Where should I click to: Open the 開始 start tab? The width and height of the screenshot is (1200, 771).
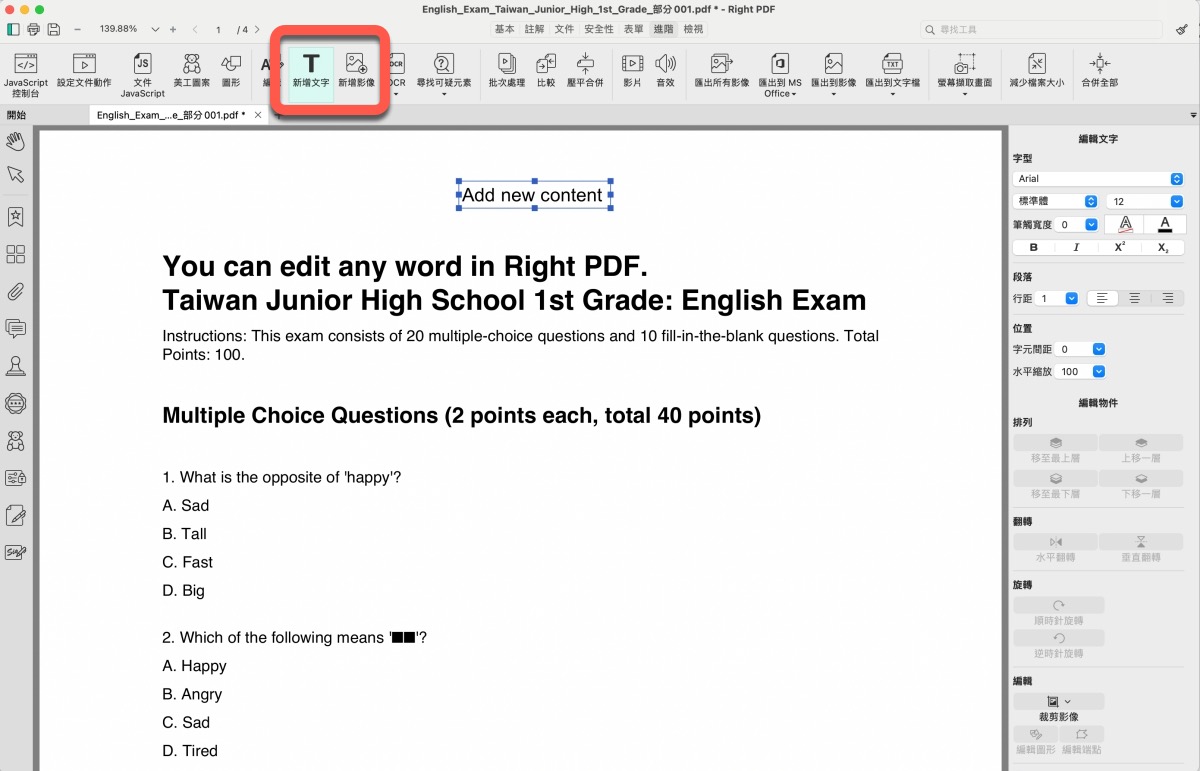pyautogui.click(x=16, y=115)
